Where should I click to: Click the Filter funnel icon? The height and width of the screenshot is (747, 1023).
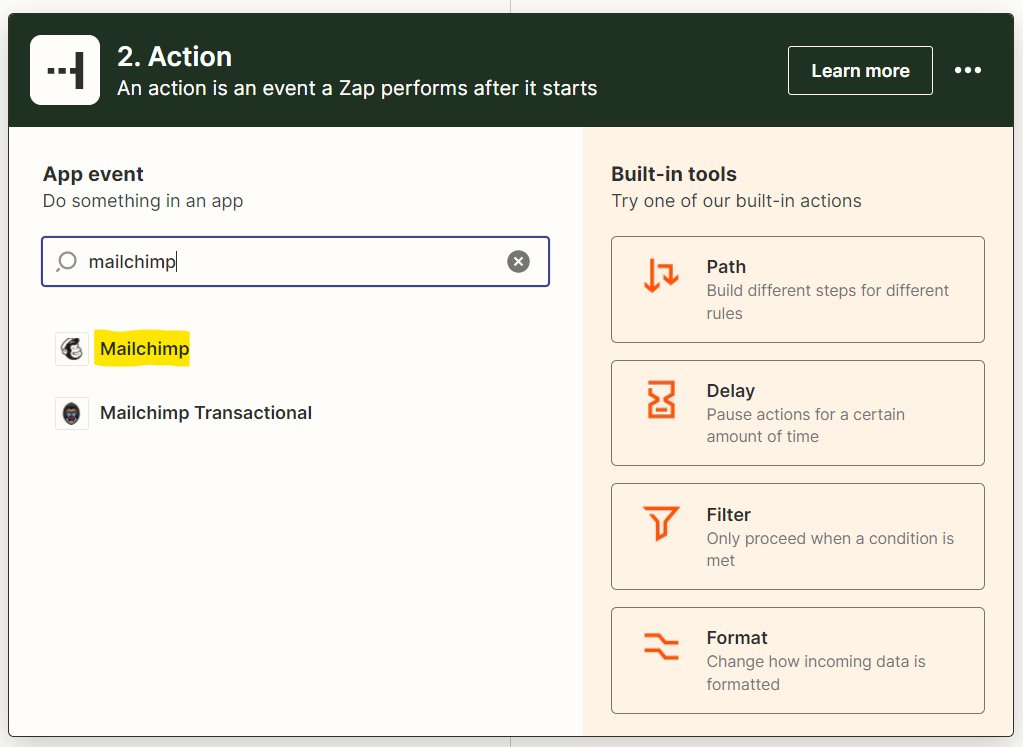661,523
